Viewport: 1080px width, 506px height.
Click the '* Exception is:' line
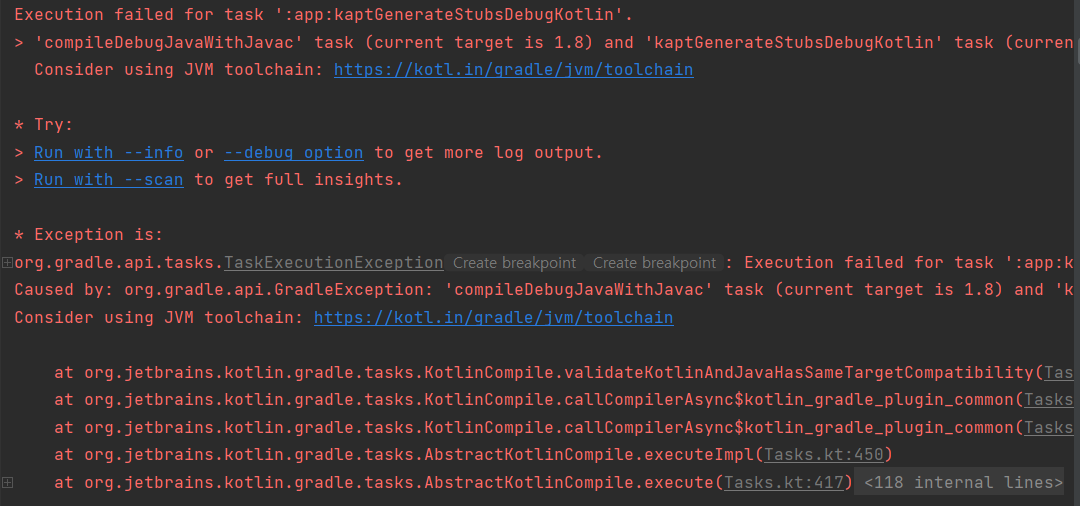coord(88,235)
